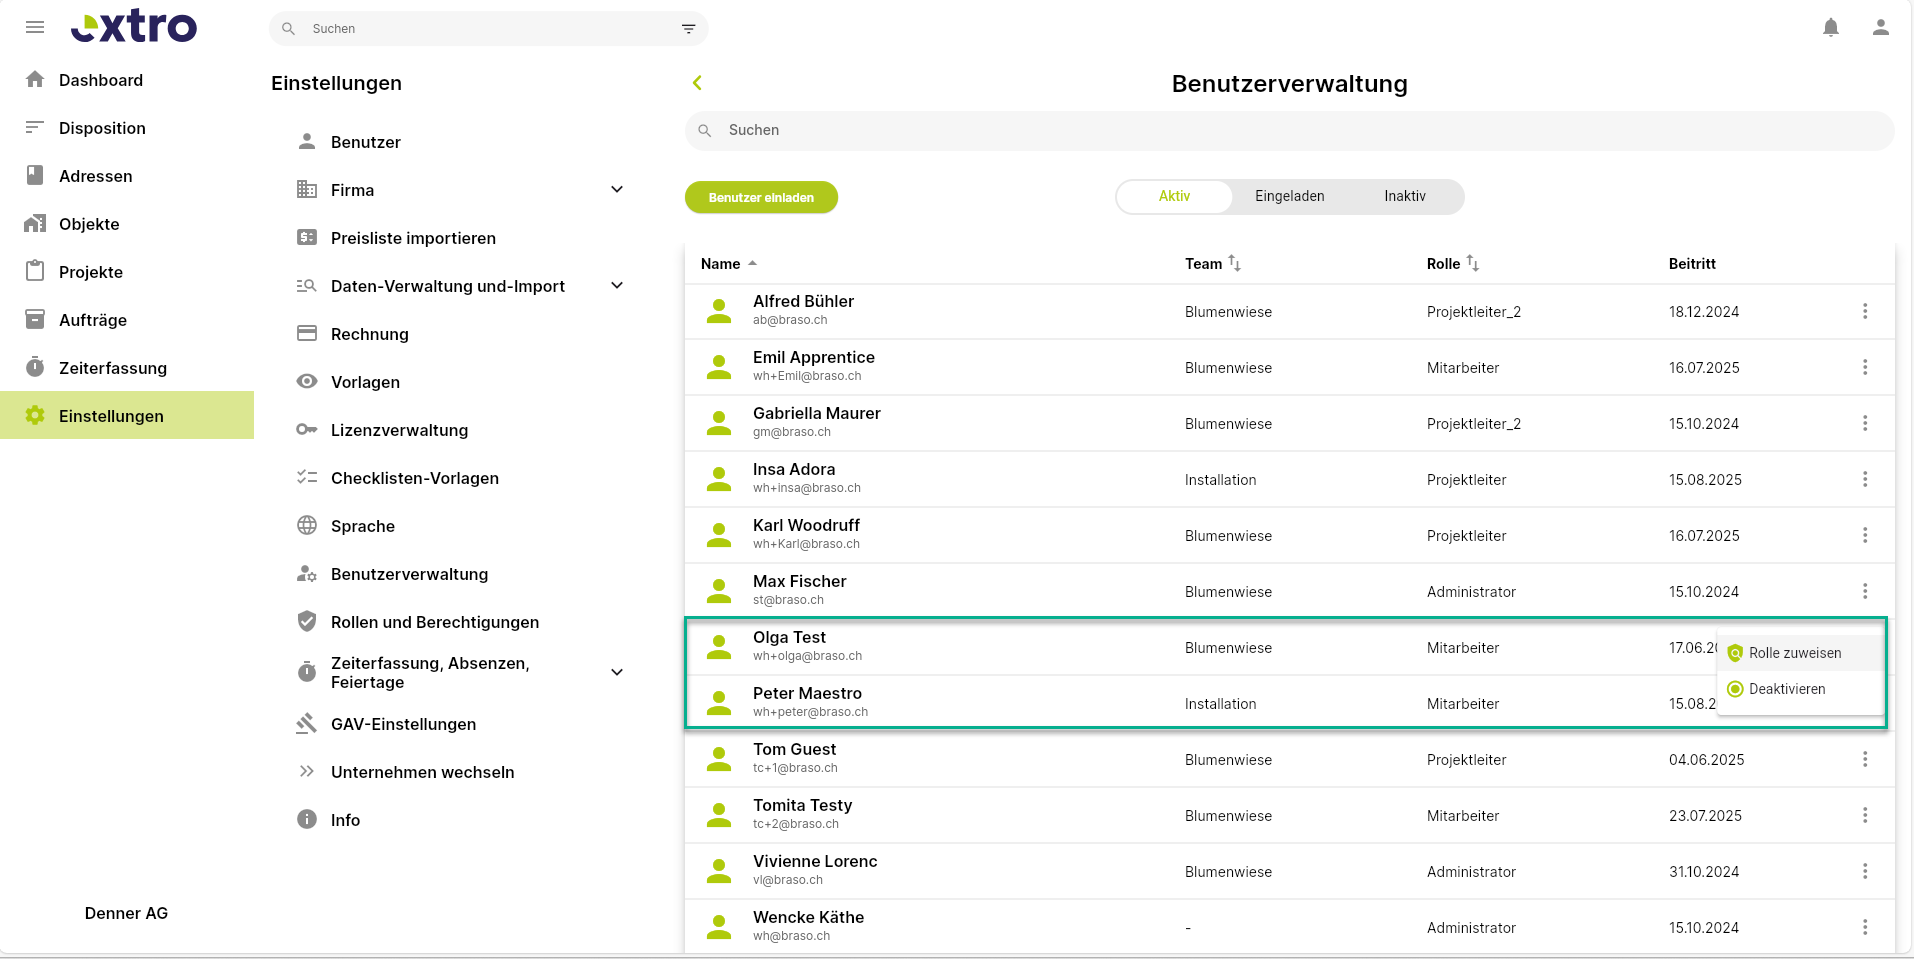Image resolution: width=1914 pixels, height=959 pixels.
Task: Click the top global Suchen field
Action: (x=488, y=29)
